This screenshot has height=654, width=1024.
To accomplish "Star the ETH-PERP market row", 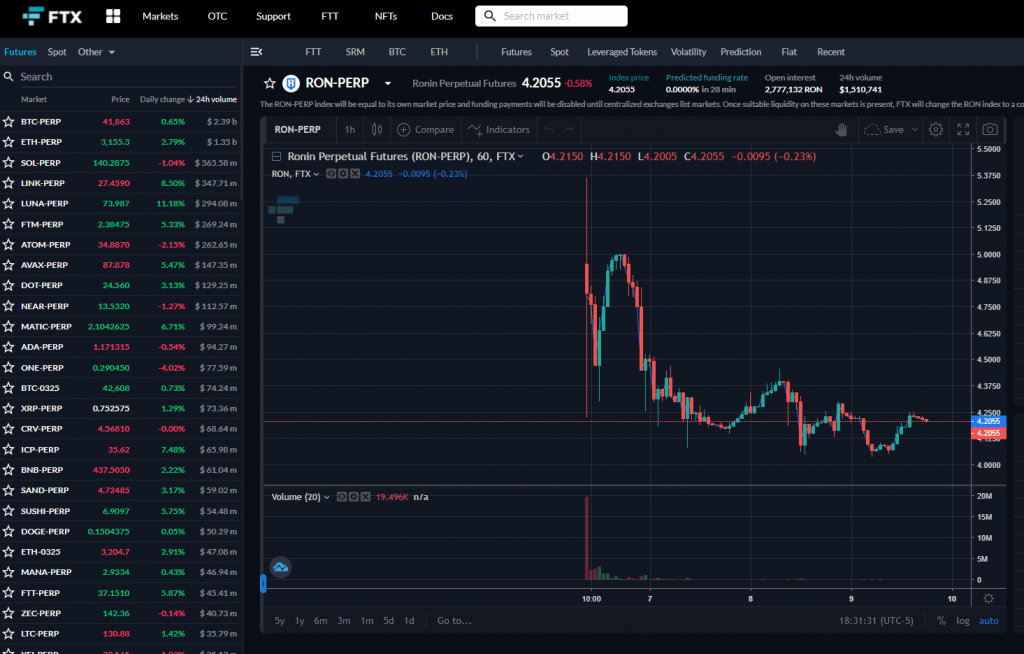I will [8, 142].
